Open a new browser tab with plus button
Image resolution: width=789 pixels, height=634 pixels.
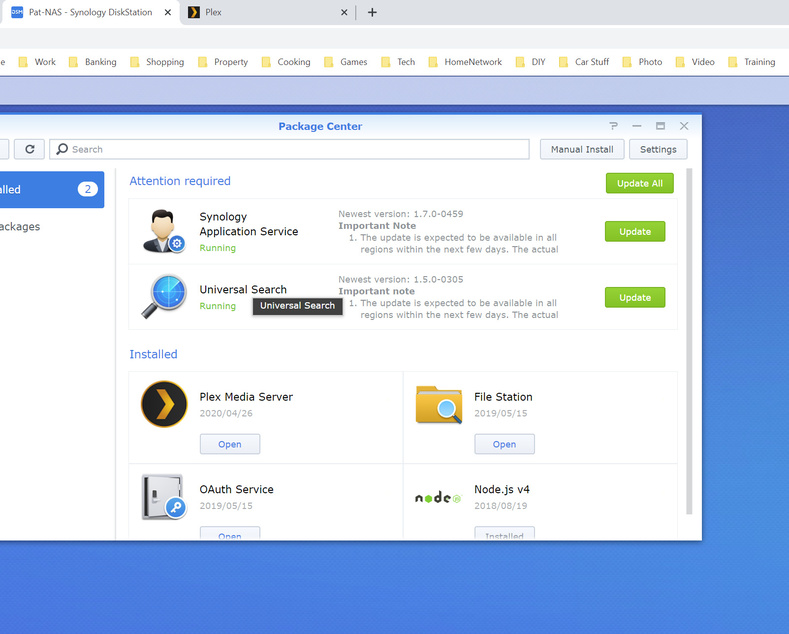pyautogui.click(x=372, y=13)
